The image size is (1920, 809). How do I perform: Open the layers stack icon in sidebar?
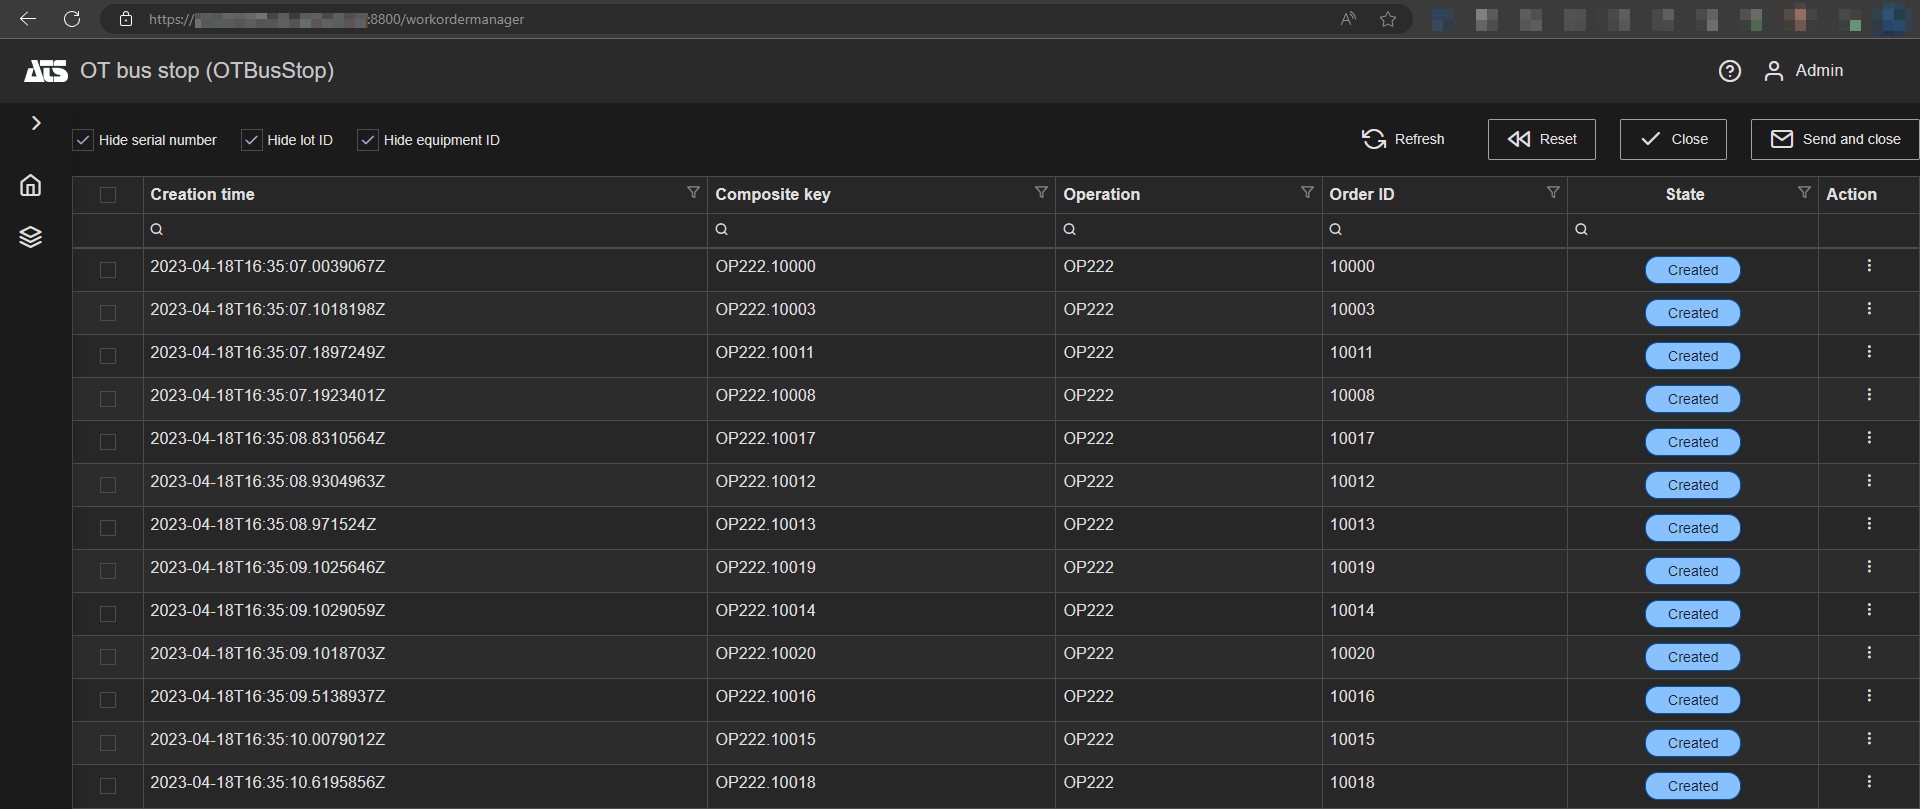(x=31, y=237)
